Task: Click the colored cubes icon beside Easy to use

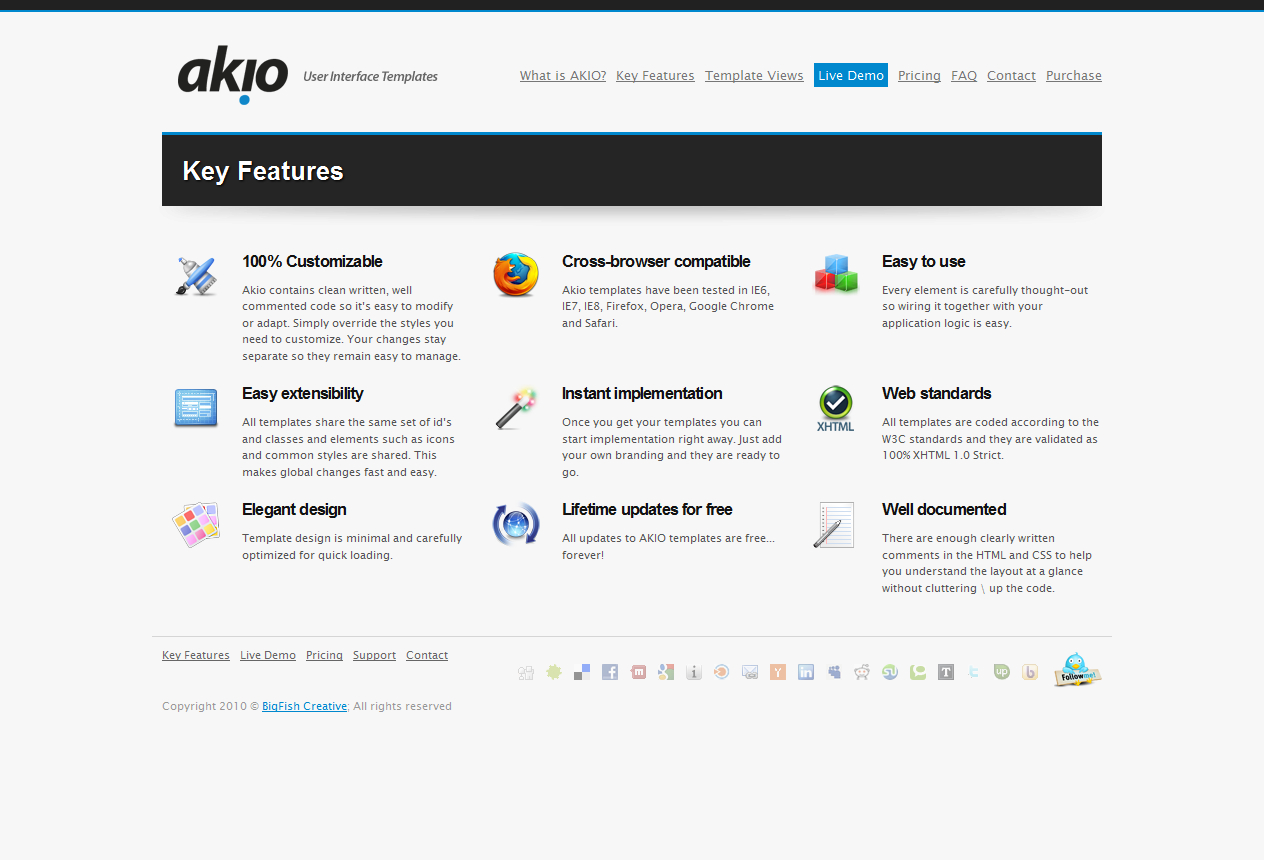Action: click(x=836, y=273)
